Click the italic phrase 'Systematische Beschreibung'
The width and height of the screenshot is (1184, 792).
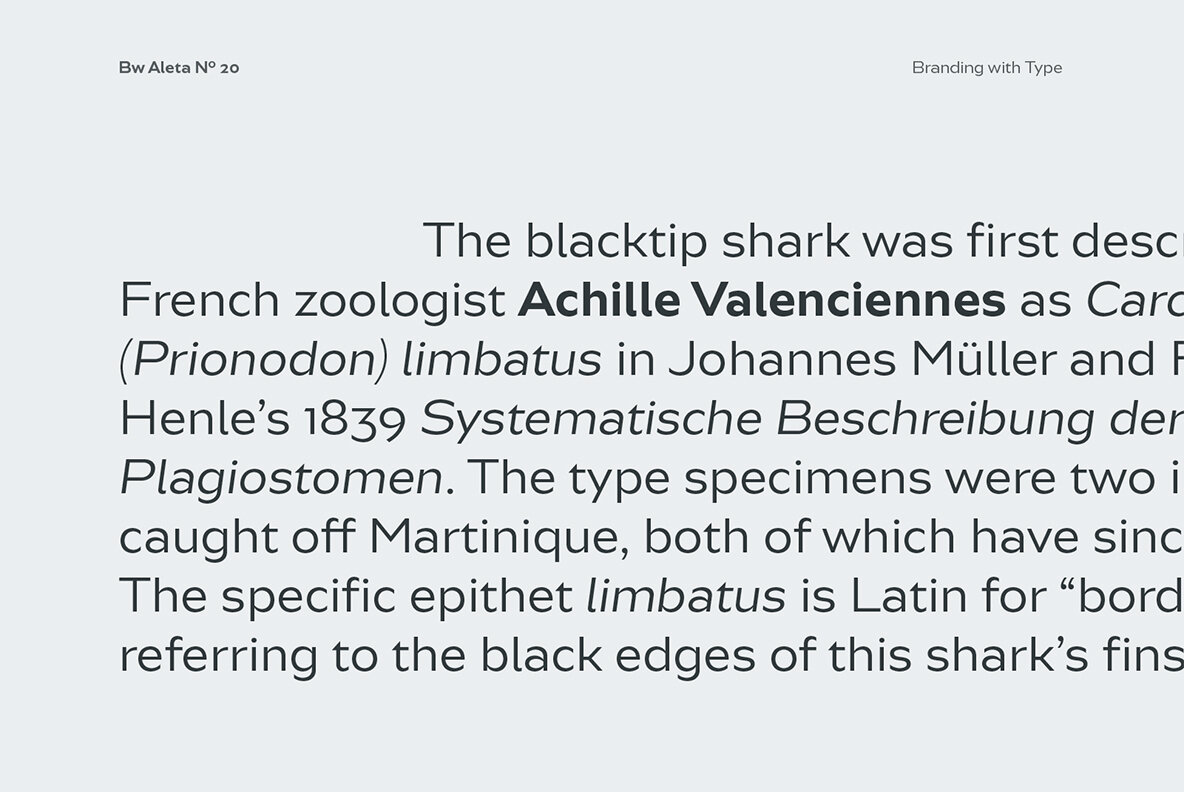click(x=757, y=419)
